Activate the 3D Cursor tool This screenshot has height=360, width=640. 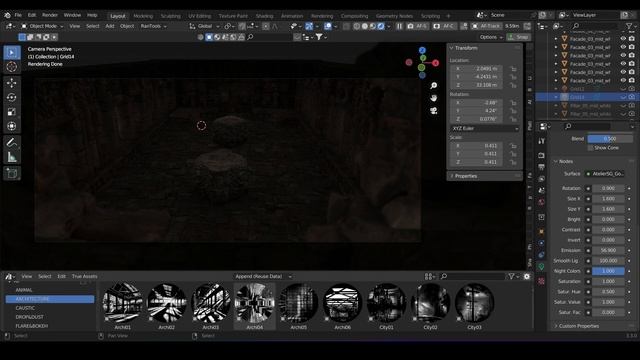point(11,67)
